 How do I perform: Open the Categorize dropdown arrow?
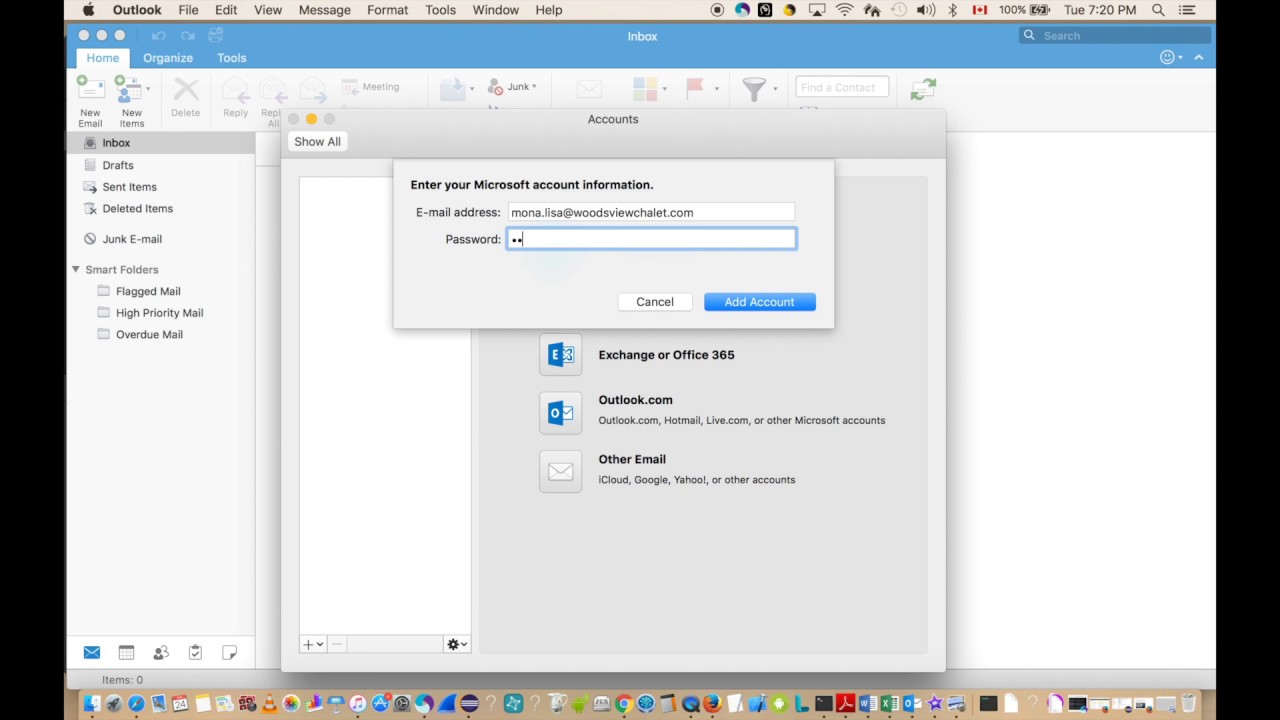point(664,89)
